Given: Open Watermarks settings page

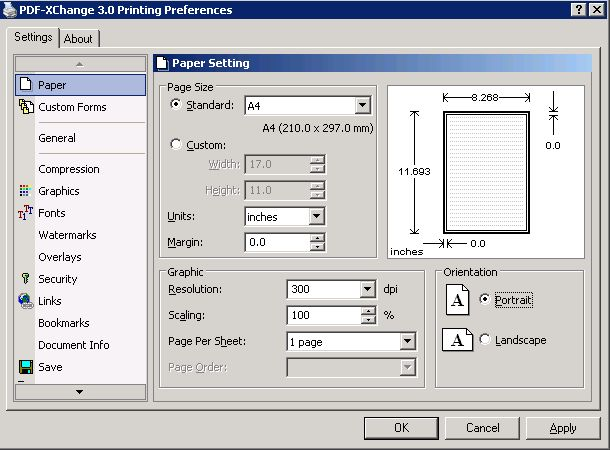Looking at the screenshot, I should pos(67,235).
